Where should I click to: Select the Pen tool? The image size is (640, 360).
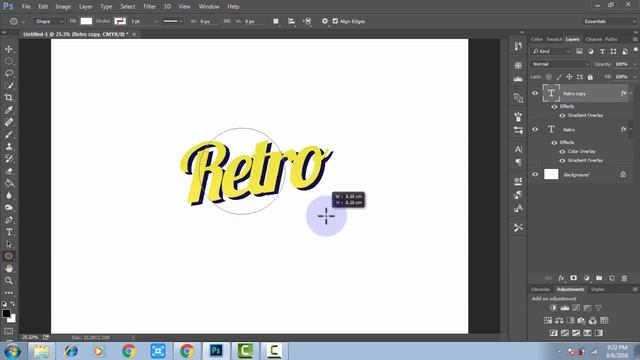pyautogui.click(x=9, y=220)
